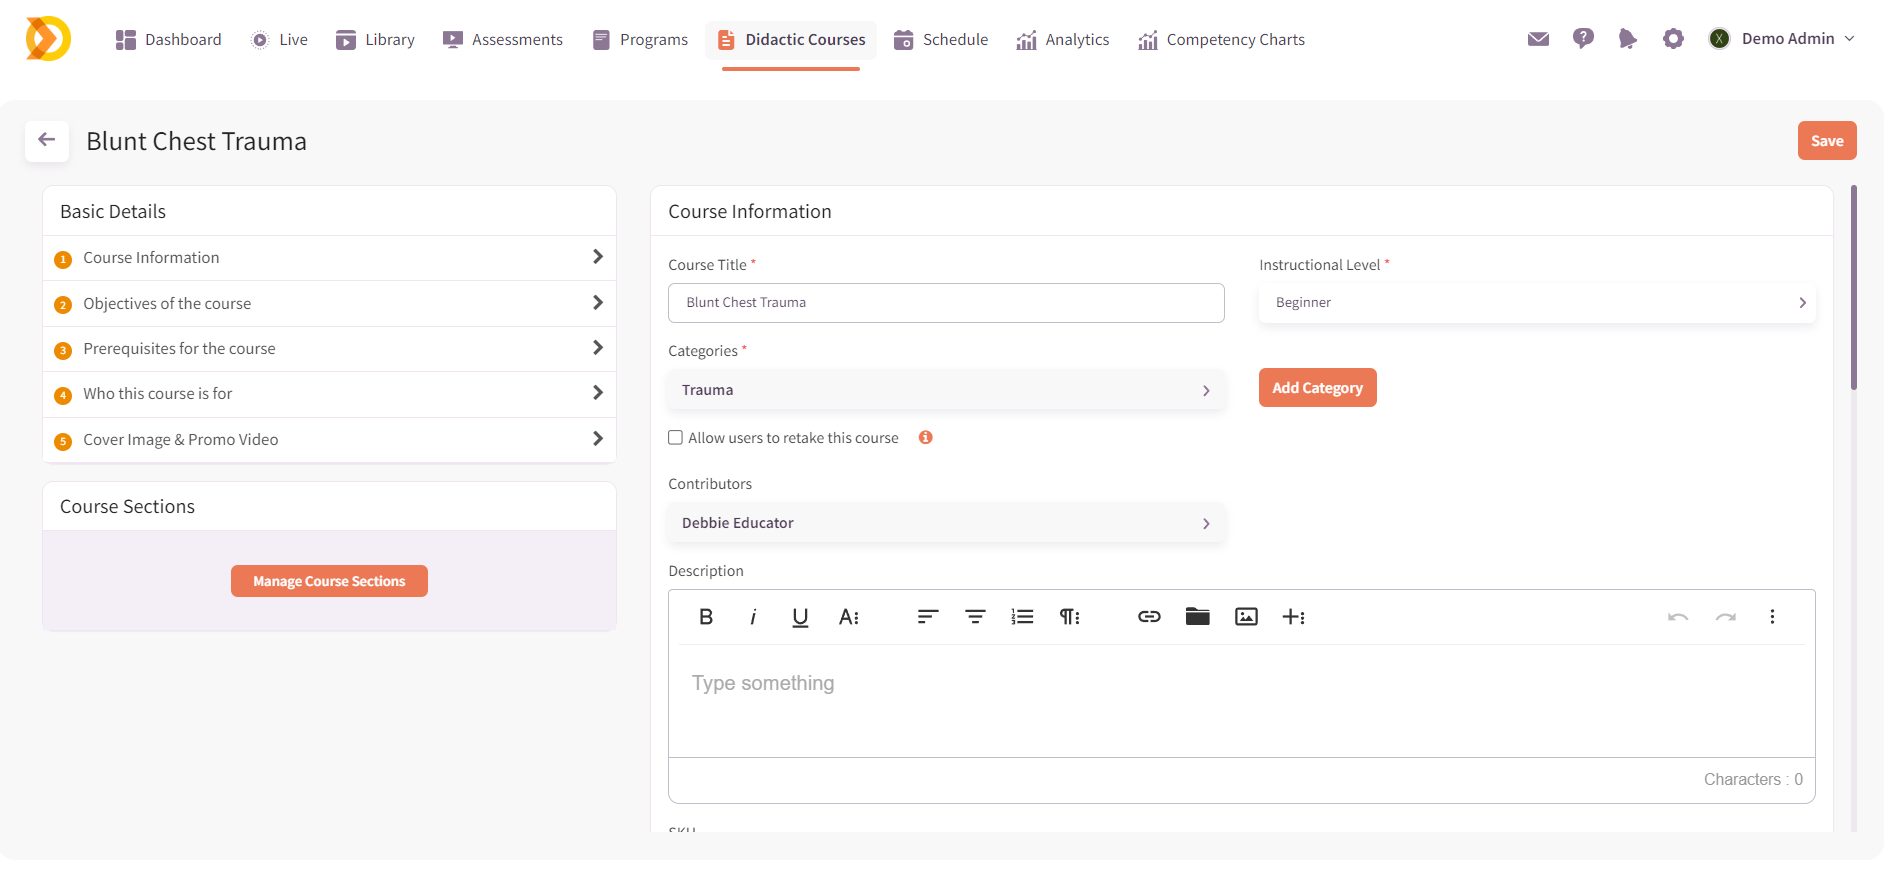Screen dimensions: 1888x874
Task: Switch to the Assessments tab
Action: (503, 40)
